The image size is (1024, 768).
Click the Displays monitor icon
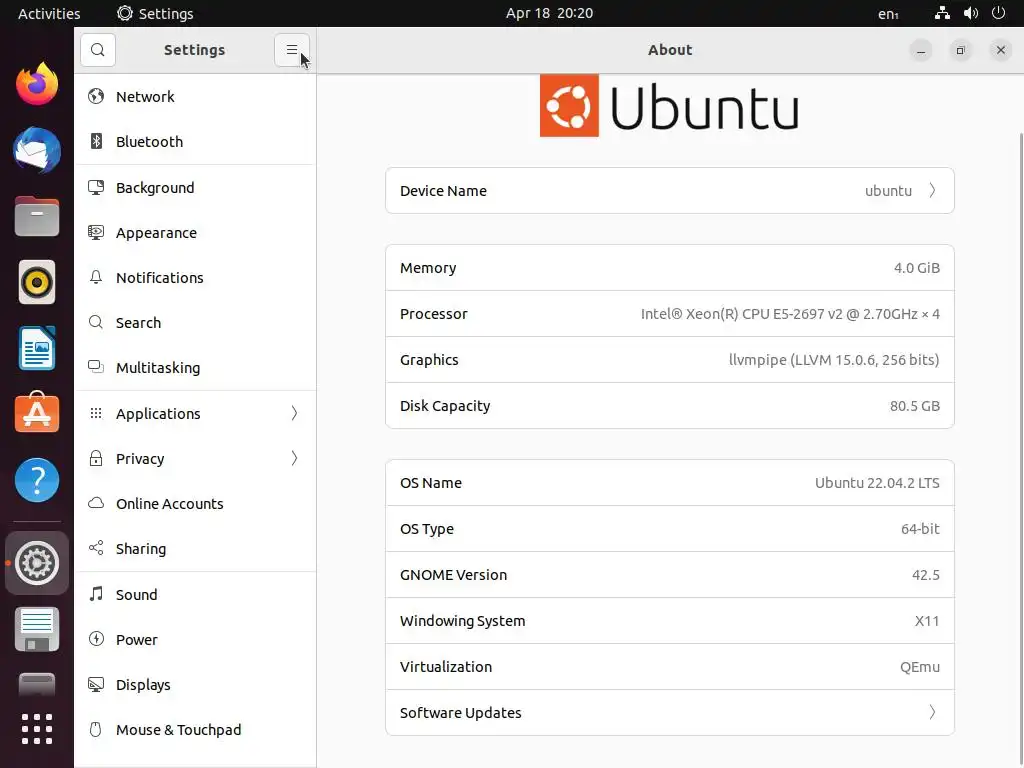[96, 685]
